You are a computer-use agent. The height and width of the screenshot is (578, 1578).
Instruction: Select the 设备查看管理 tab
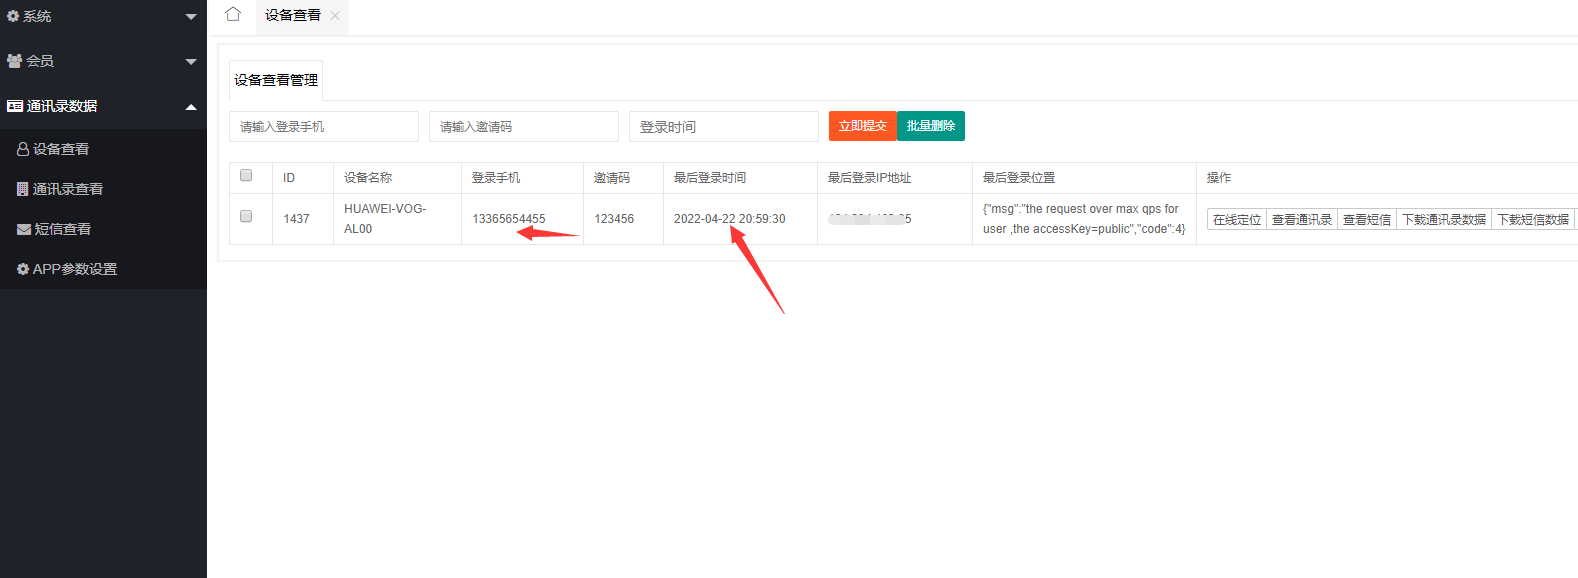pyautogui.click(x=276, y=80)
